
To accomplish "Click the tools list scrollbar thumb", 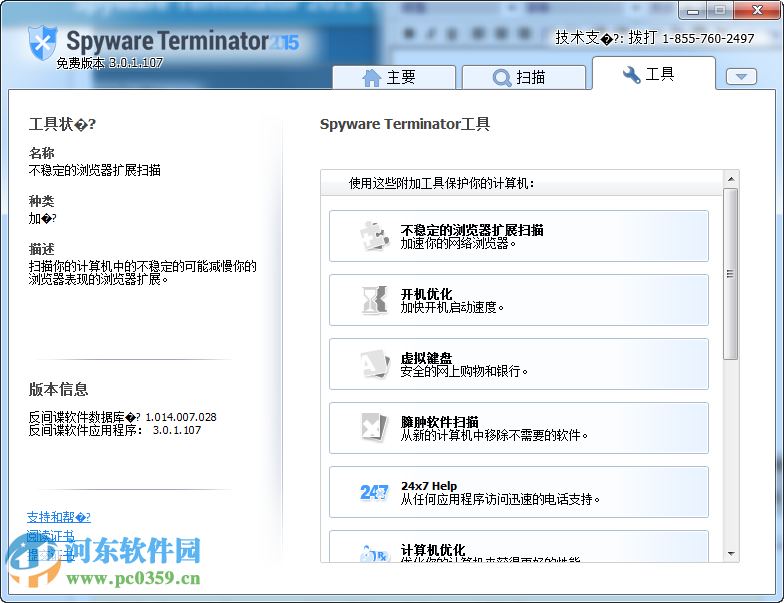I will [730, 274].
